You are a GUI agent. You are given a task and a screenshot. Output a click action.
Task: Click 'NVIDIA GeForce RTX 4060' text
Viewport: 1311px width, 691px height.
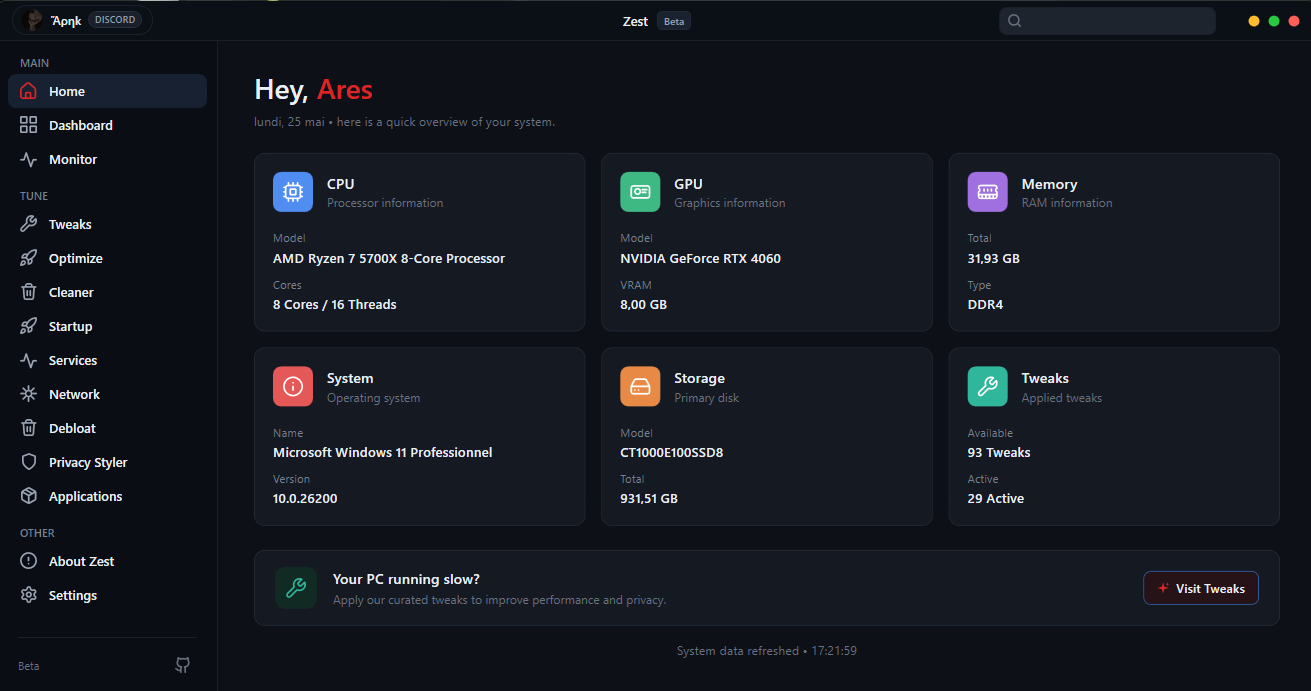(700, 258)
